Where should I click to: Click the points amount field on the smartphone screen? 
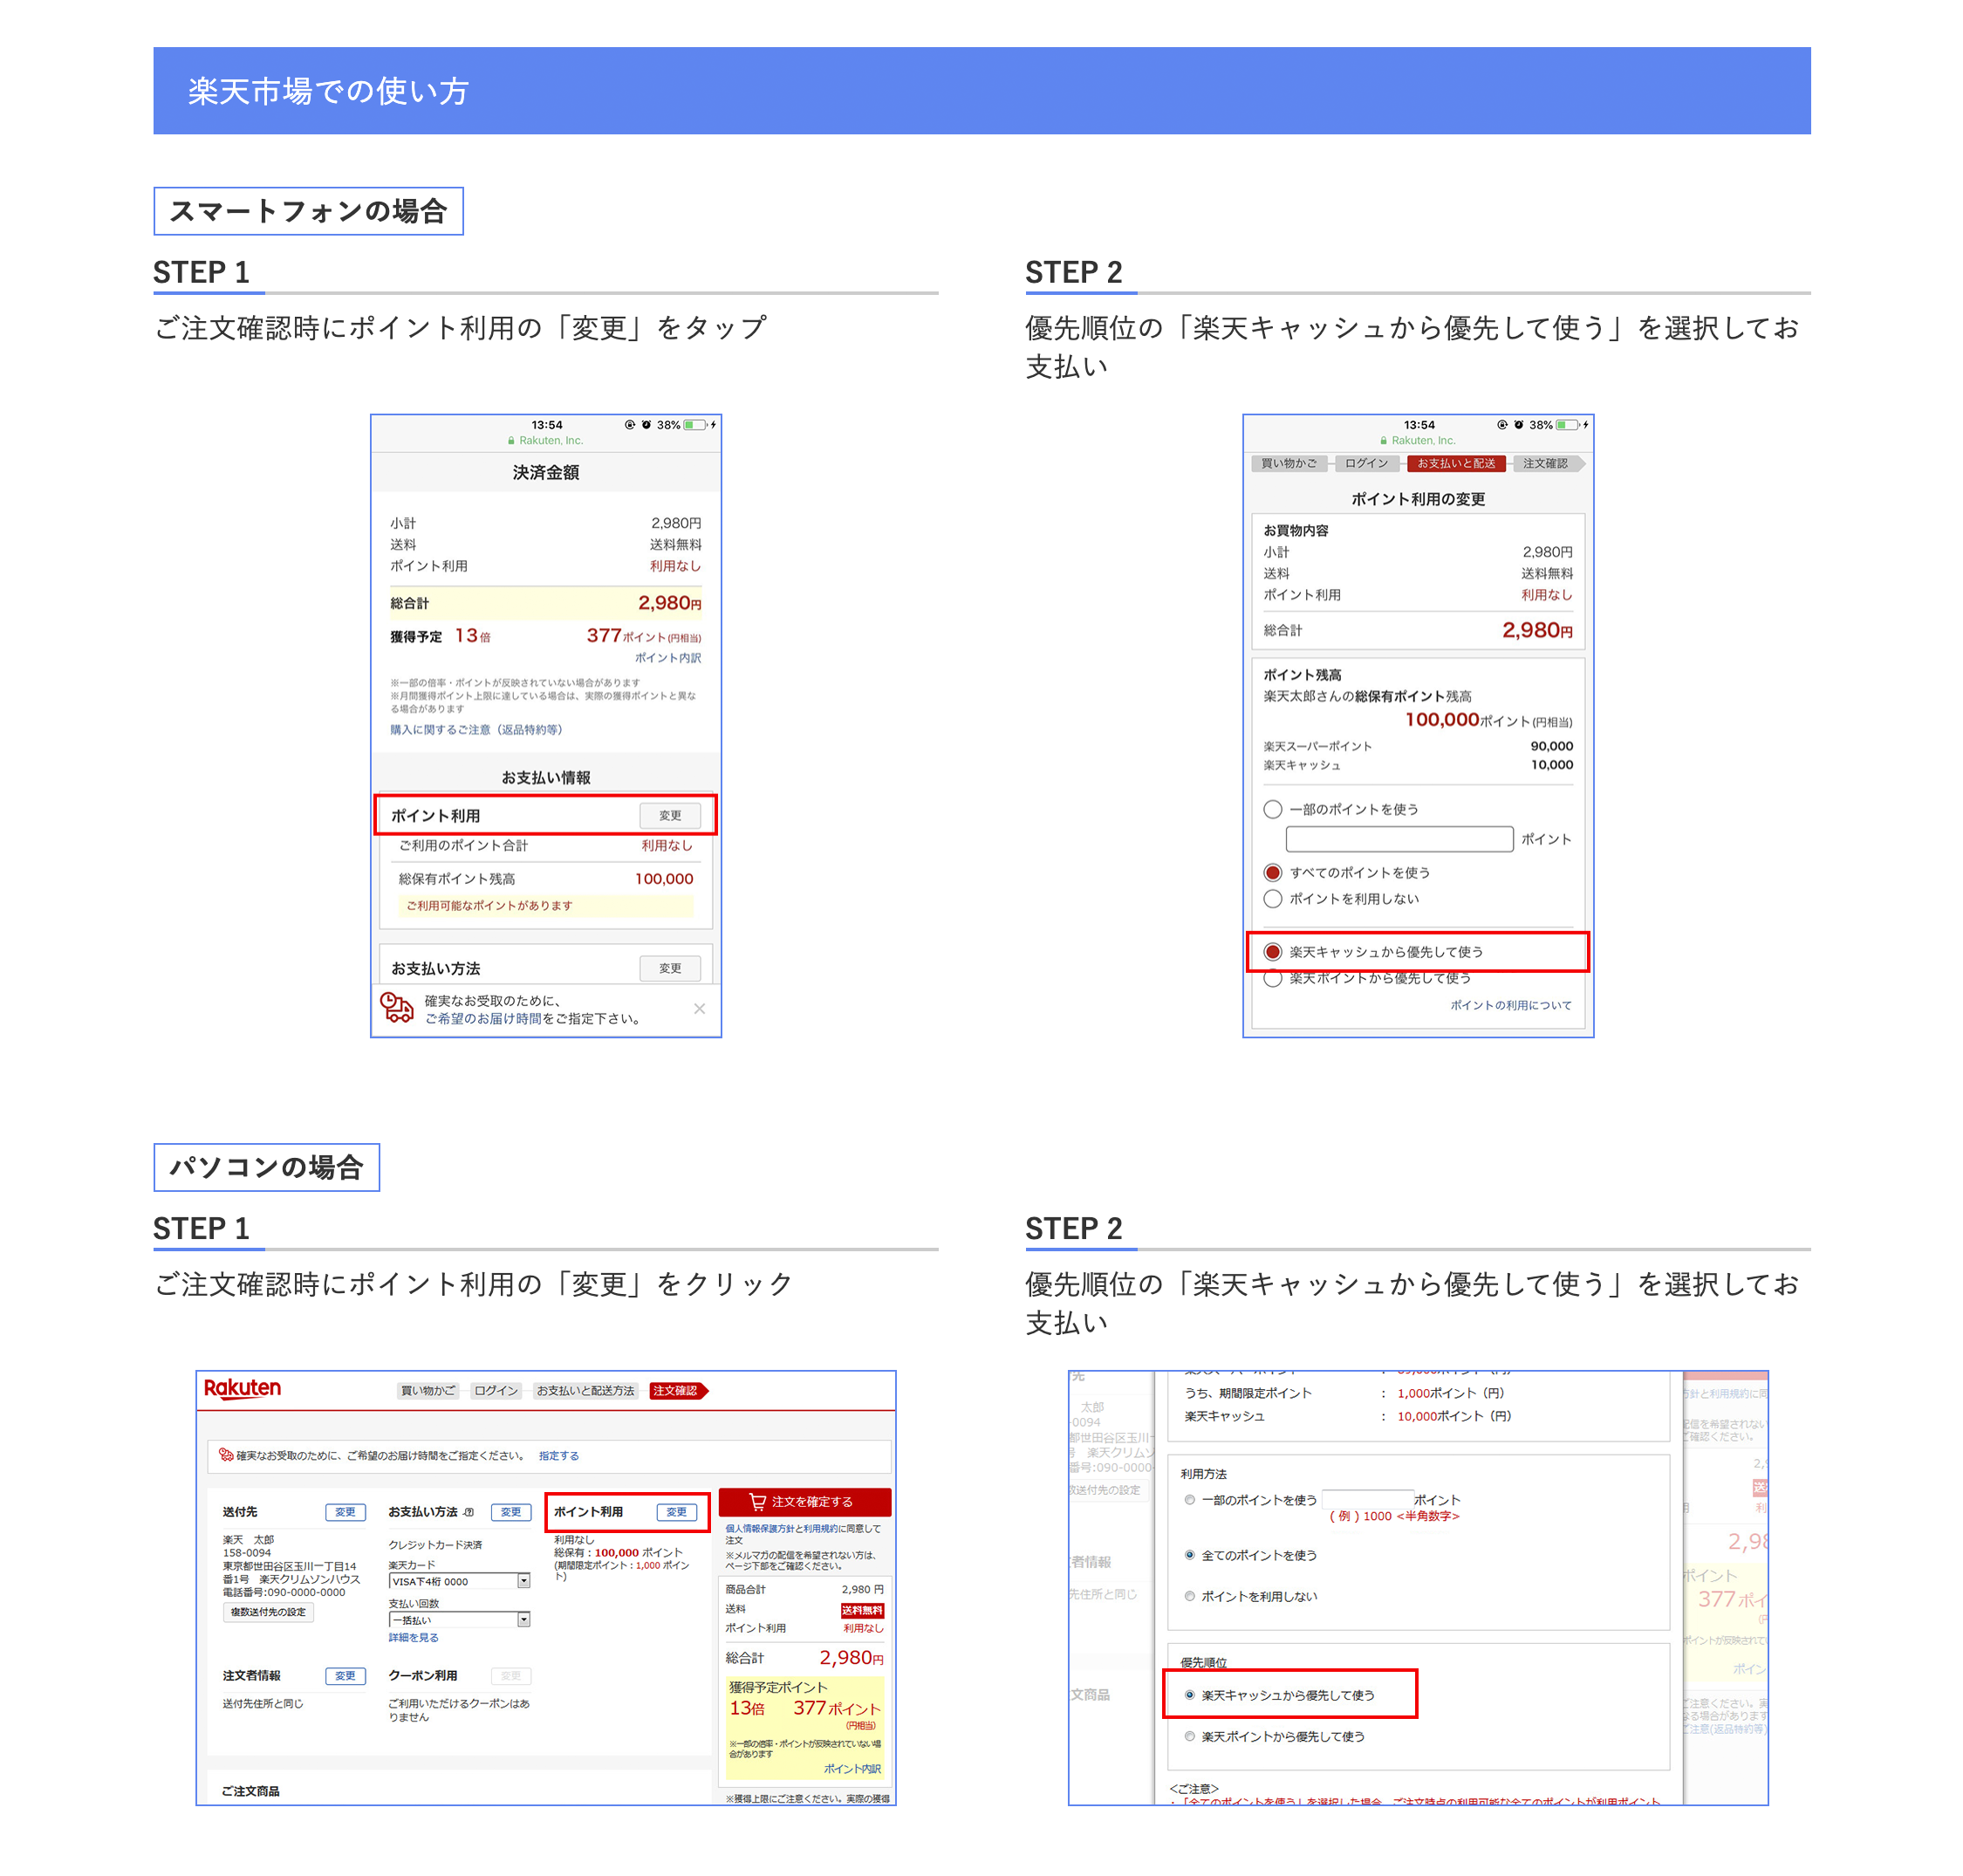click(1399, 839)
